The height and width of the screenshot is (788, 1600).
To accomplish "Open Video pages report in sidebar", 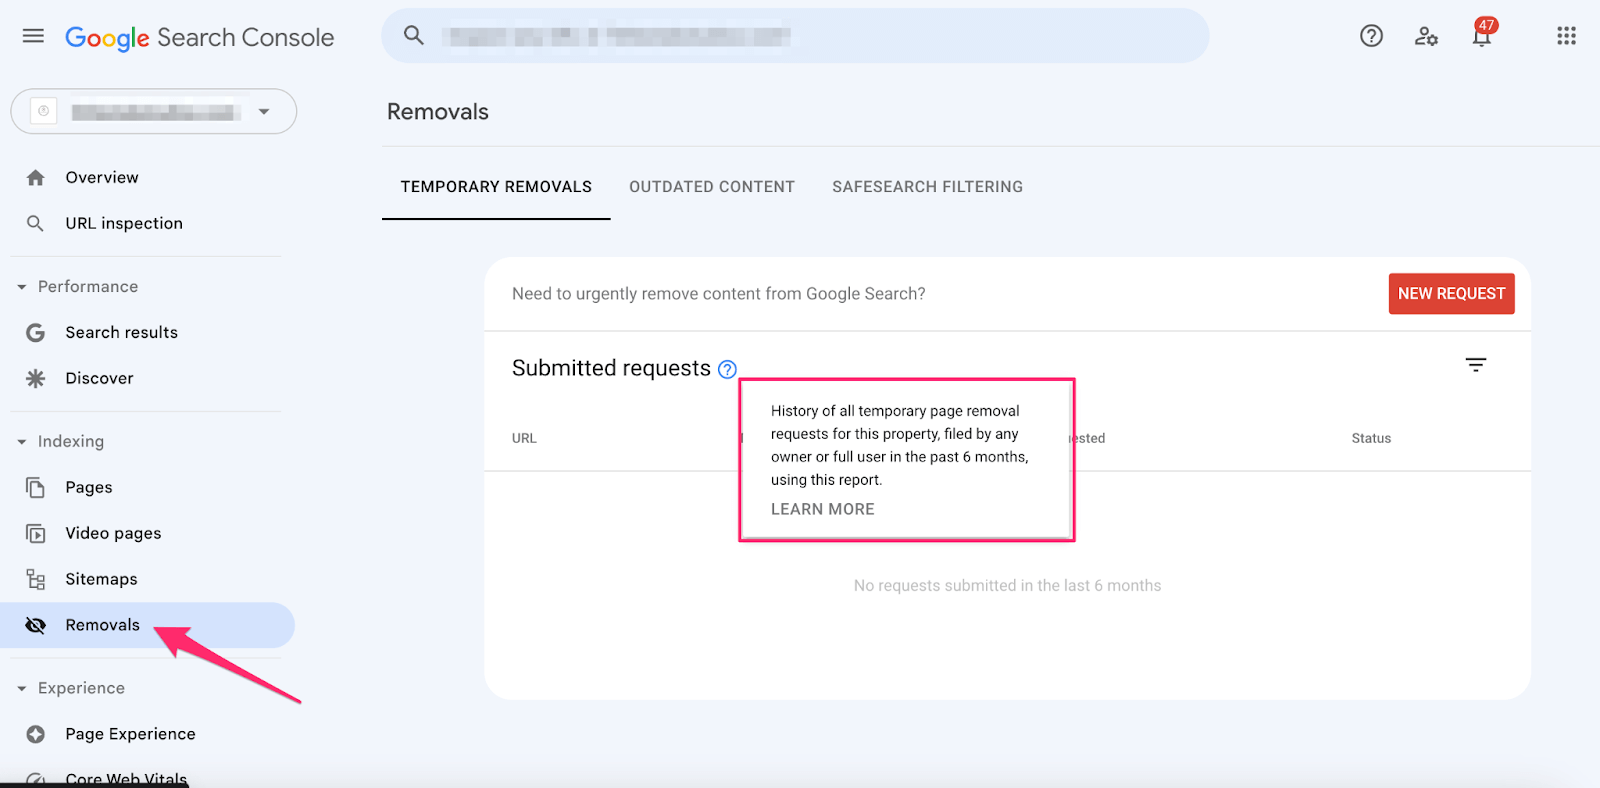I will (113, 533).
